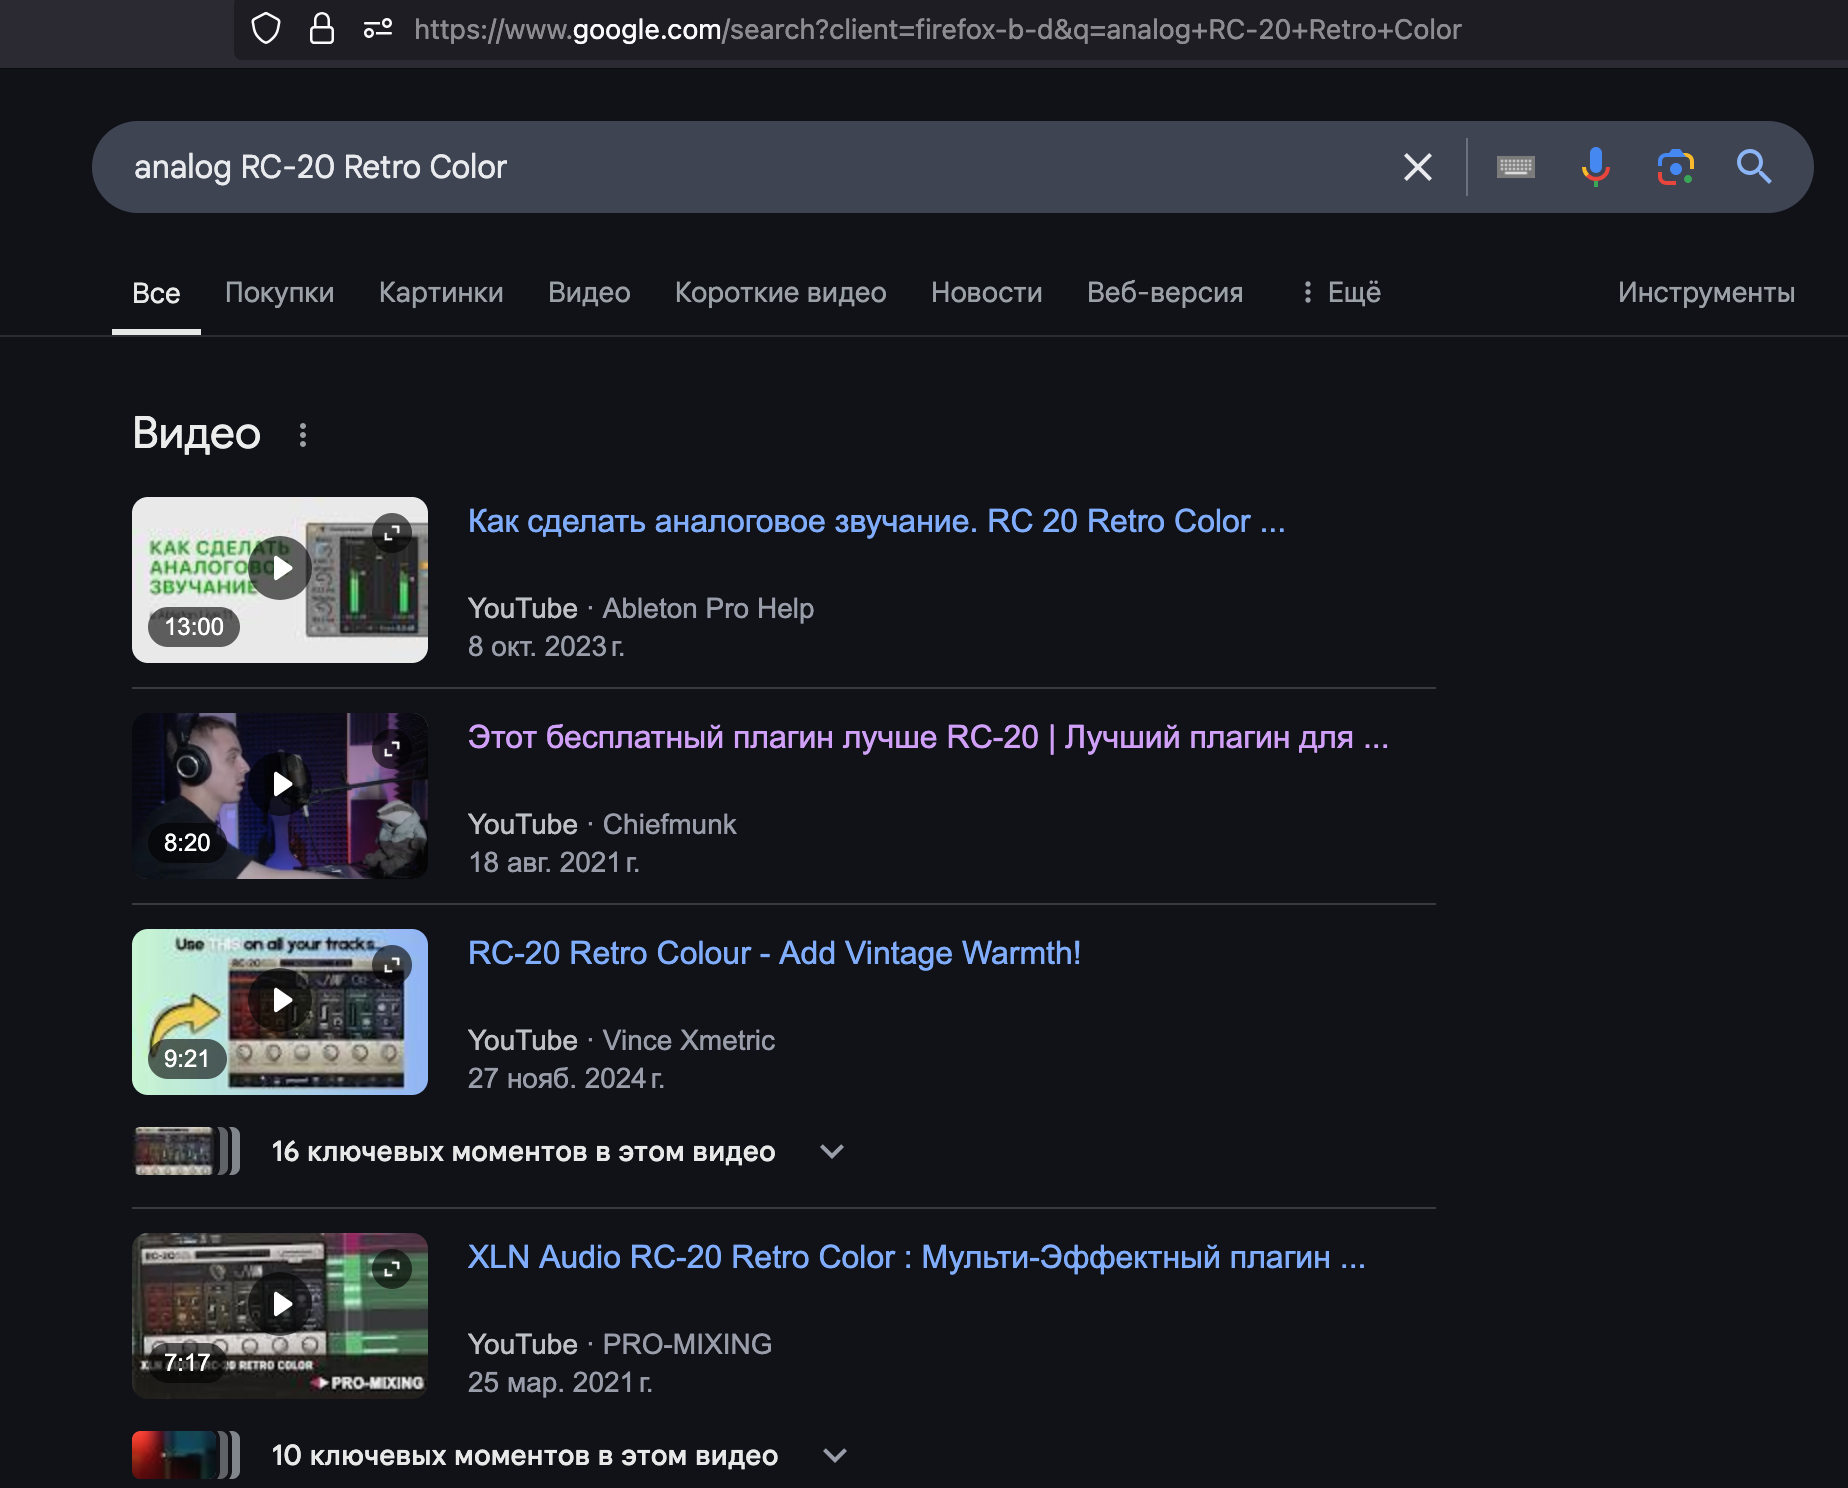Play the 7:17 PRO-MIXING video
Viewport: 1848px width, 1488px height.
280,1304
